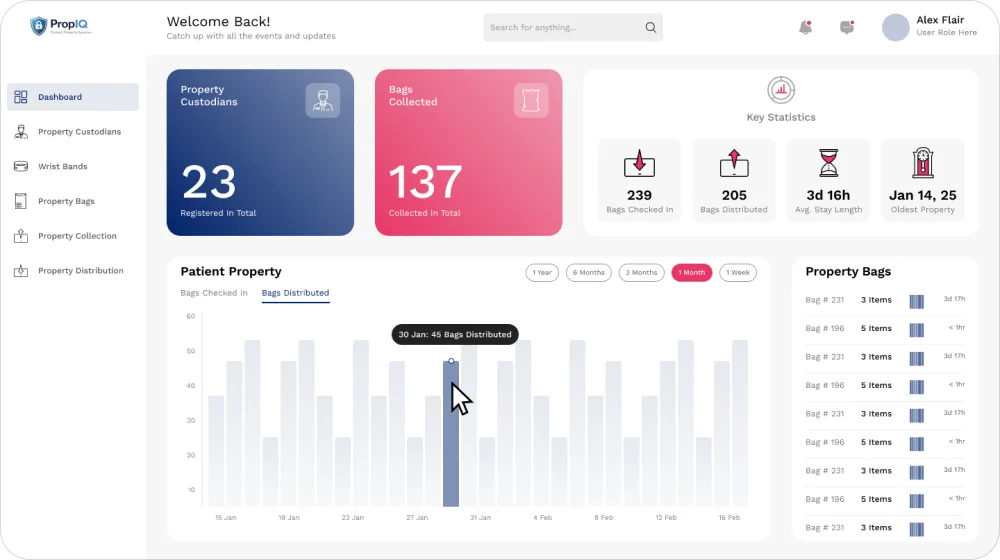Select the 1 Week time range
Image resolution: width=1000 pixels, height=560 pixels.
(738, 272)
